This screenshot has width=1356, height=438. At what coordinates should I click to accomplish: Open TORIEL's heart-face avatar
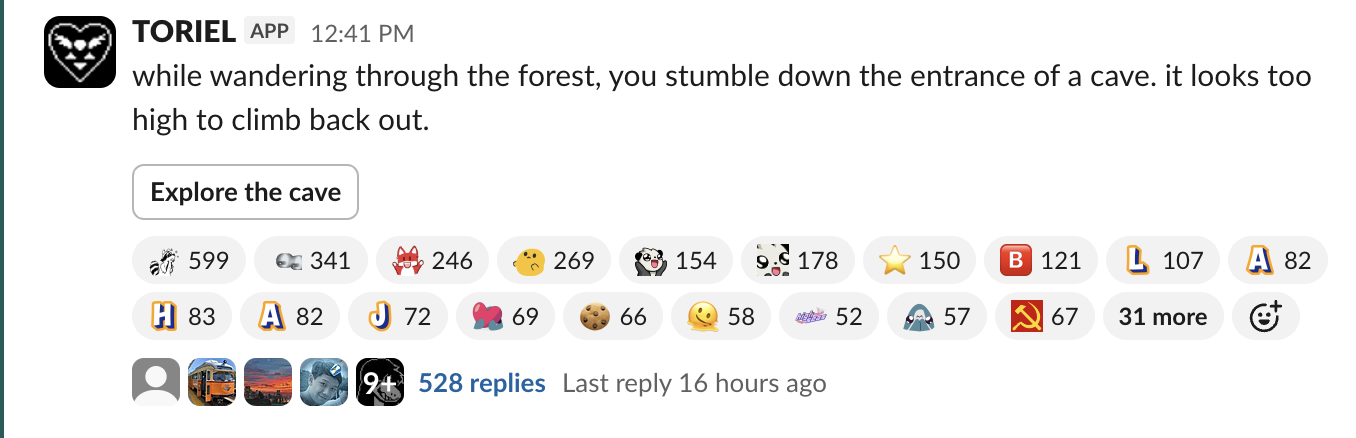point(78,52)
